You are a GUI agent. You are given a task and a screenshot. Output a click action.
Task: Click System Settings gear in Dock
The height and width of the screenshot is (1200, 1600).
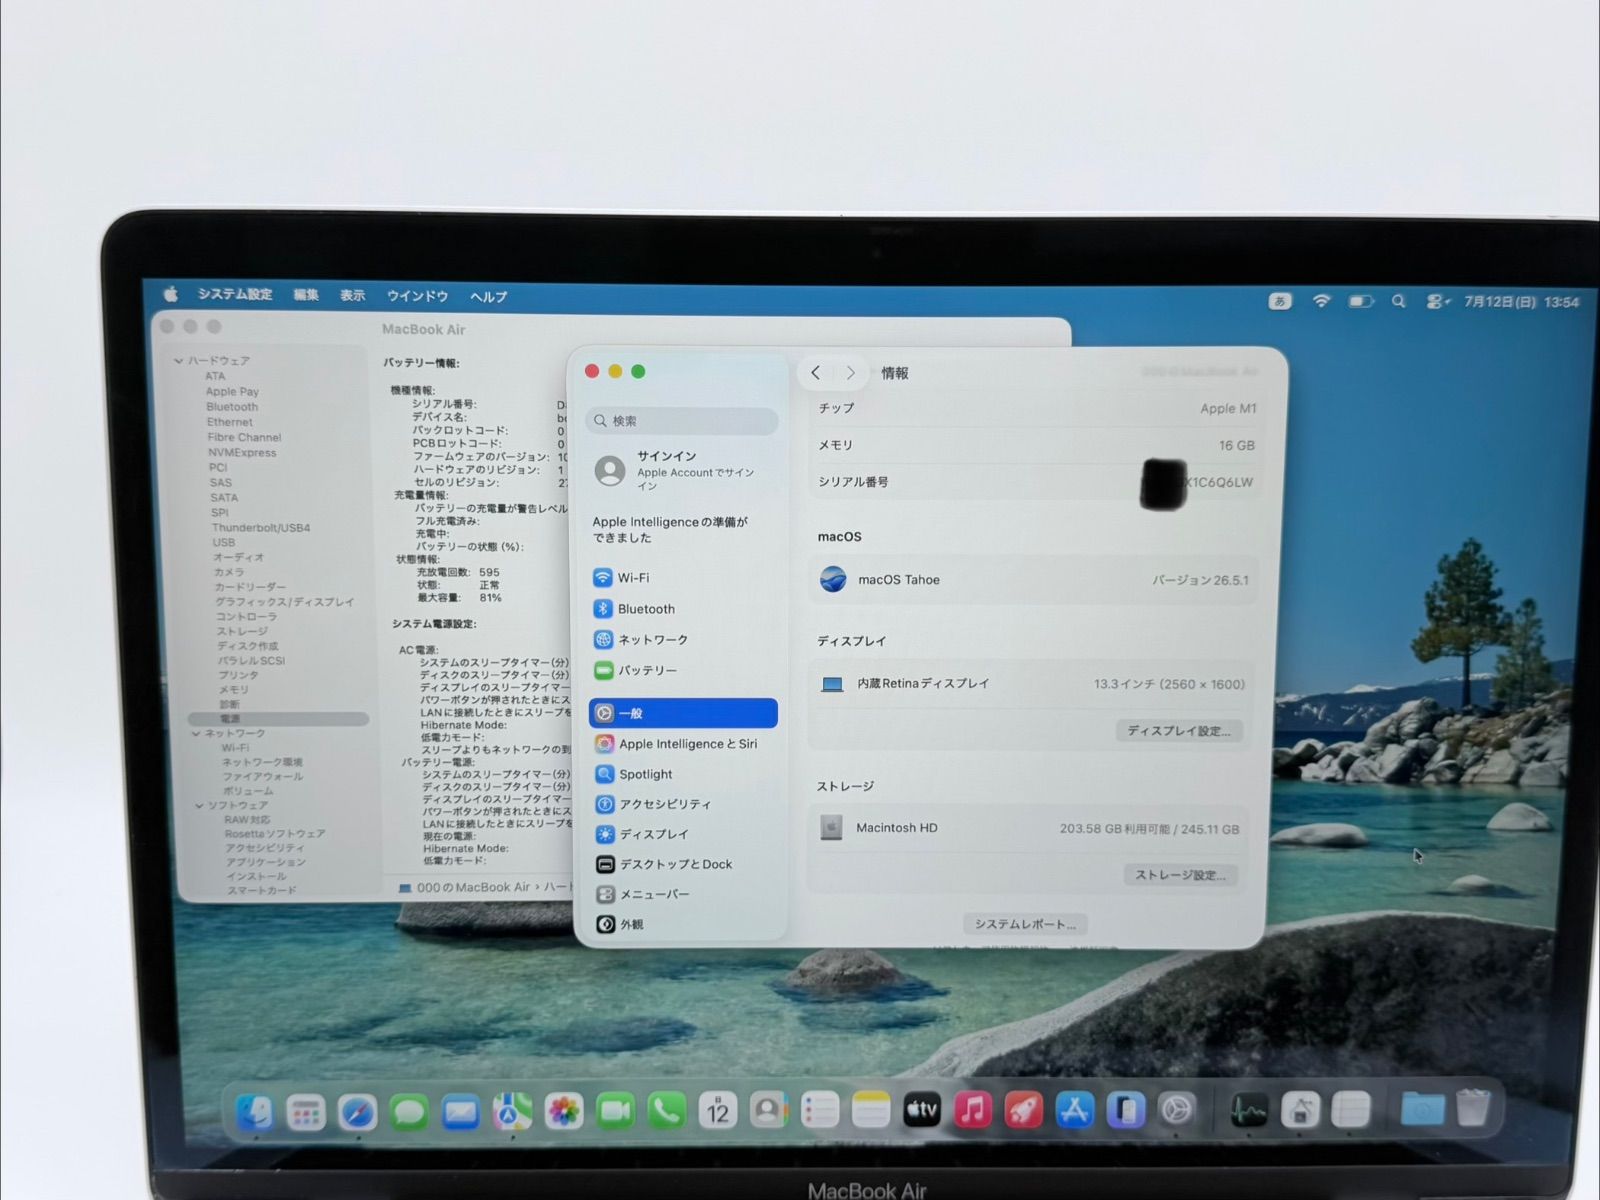[1177, 1110]
